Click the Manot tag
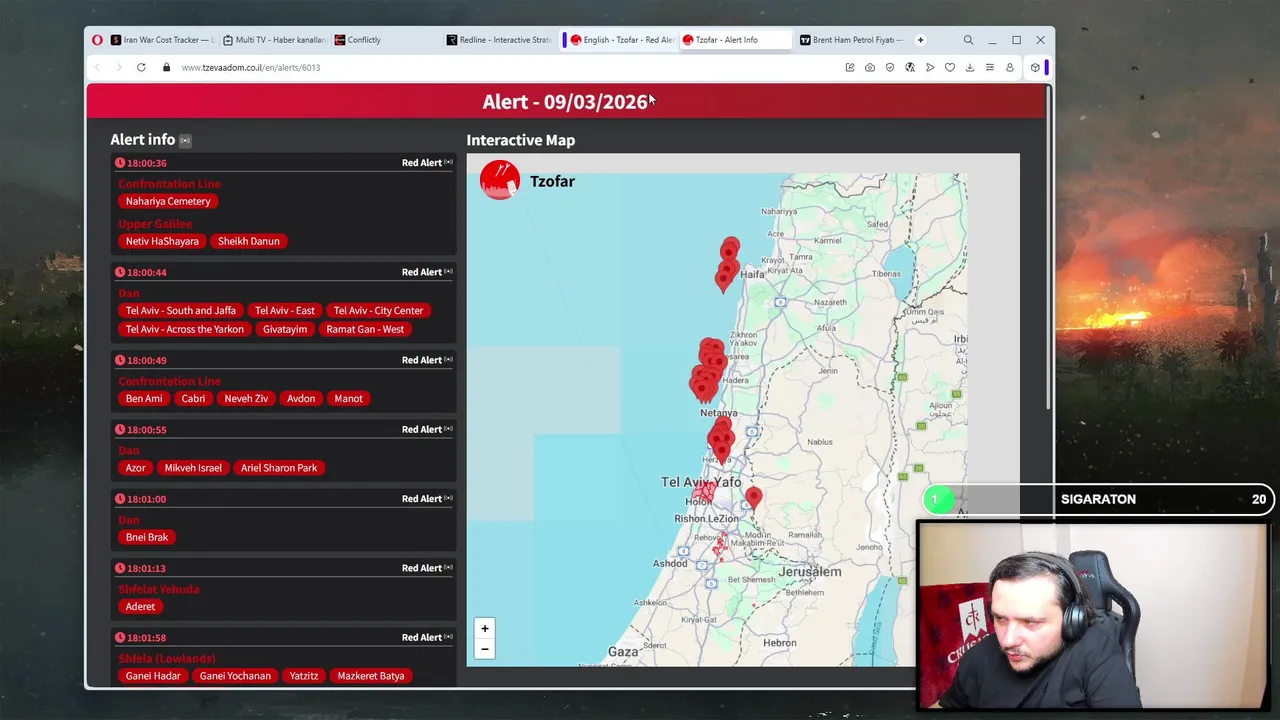This screenshot has height=720, width=1280. click(348, 398)
